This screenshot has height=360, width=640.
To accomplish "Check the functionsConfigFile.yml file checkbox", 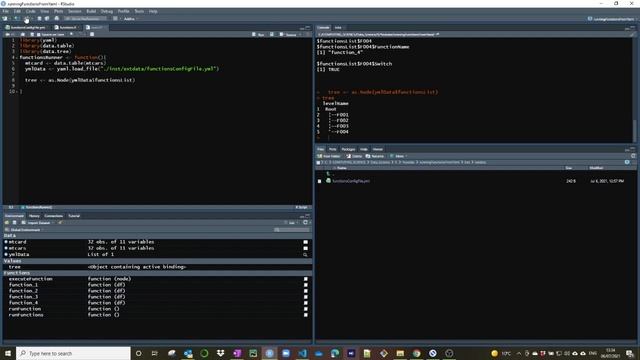I will click(x=320, y=181).
